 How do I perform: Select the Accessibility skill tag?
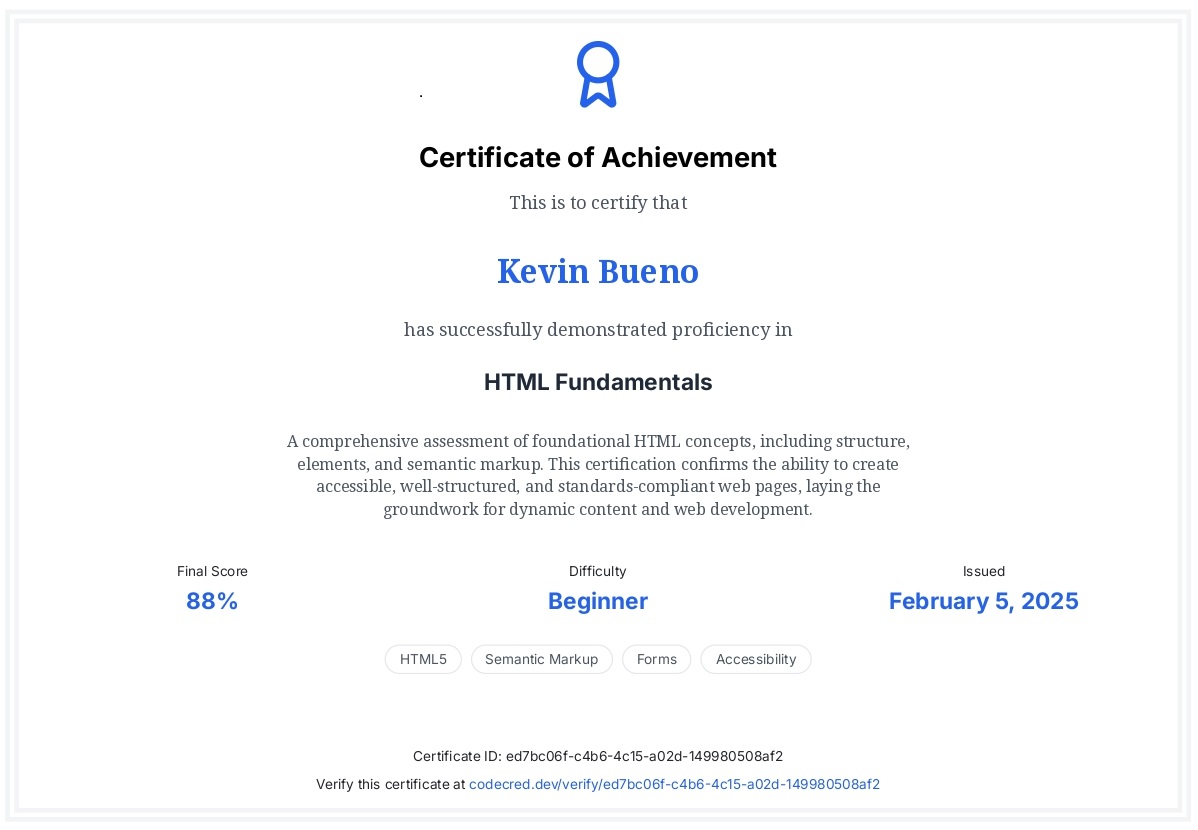coord(755,659)
